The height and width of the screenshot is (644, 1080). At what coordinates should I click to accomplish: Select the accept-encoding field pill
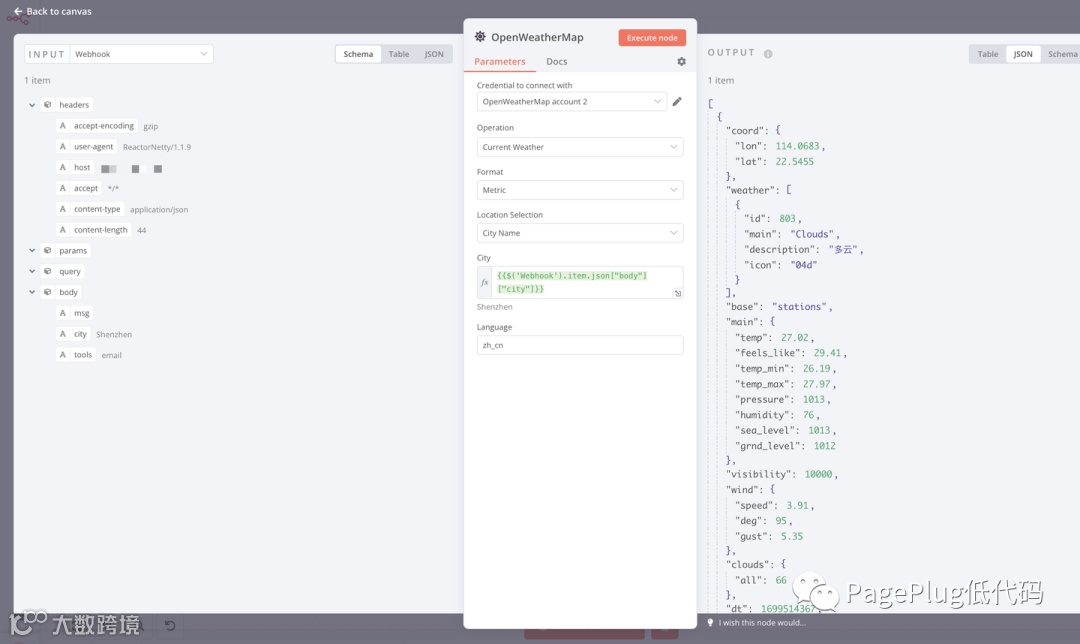point(96,126)
